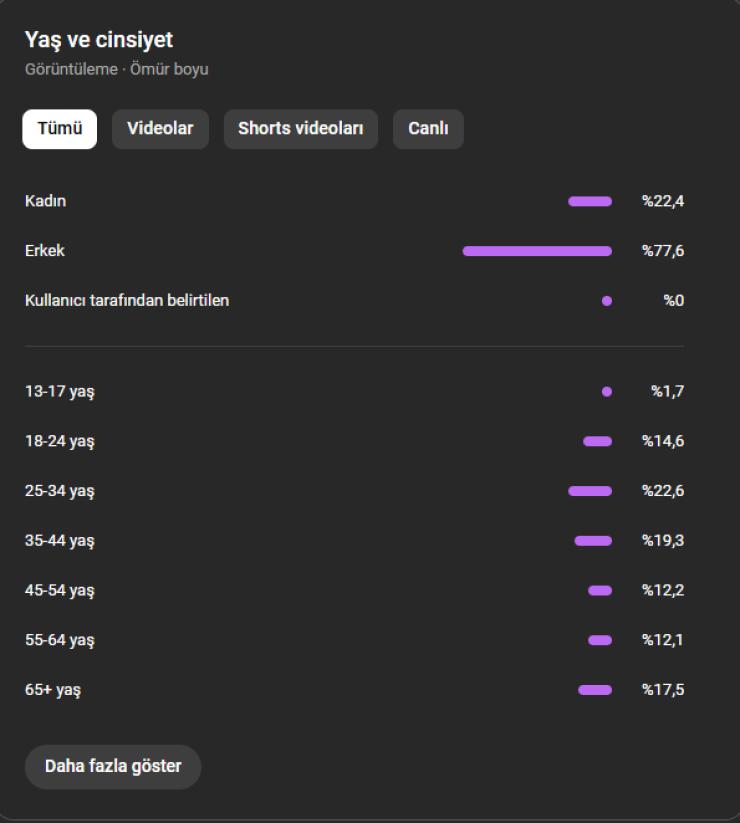740x823 pixels.
Task: Click the Daha fazla göster button
Action: click(113, 767)
